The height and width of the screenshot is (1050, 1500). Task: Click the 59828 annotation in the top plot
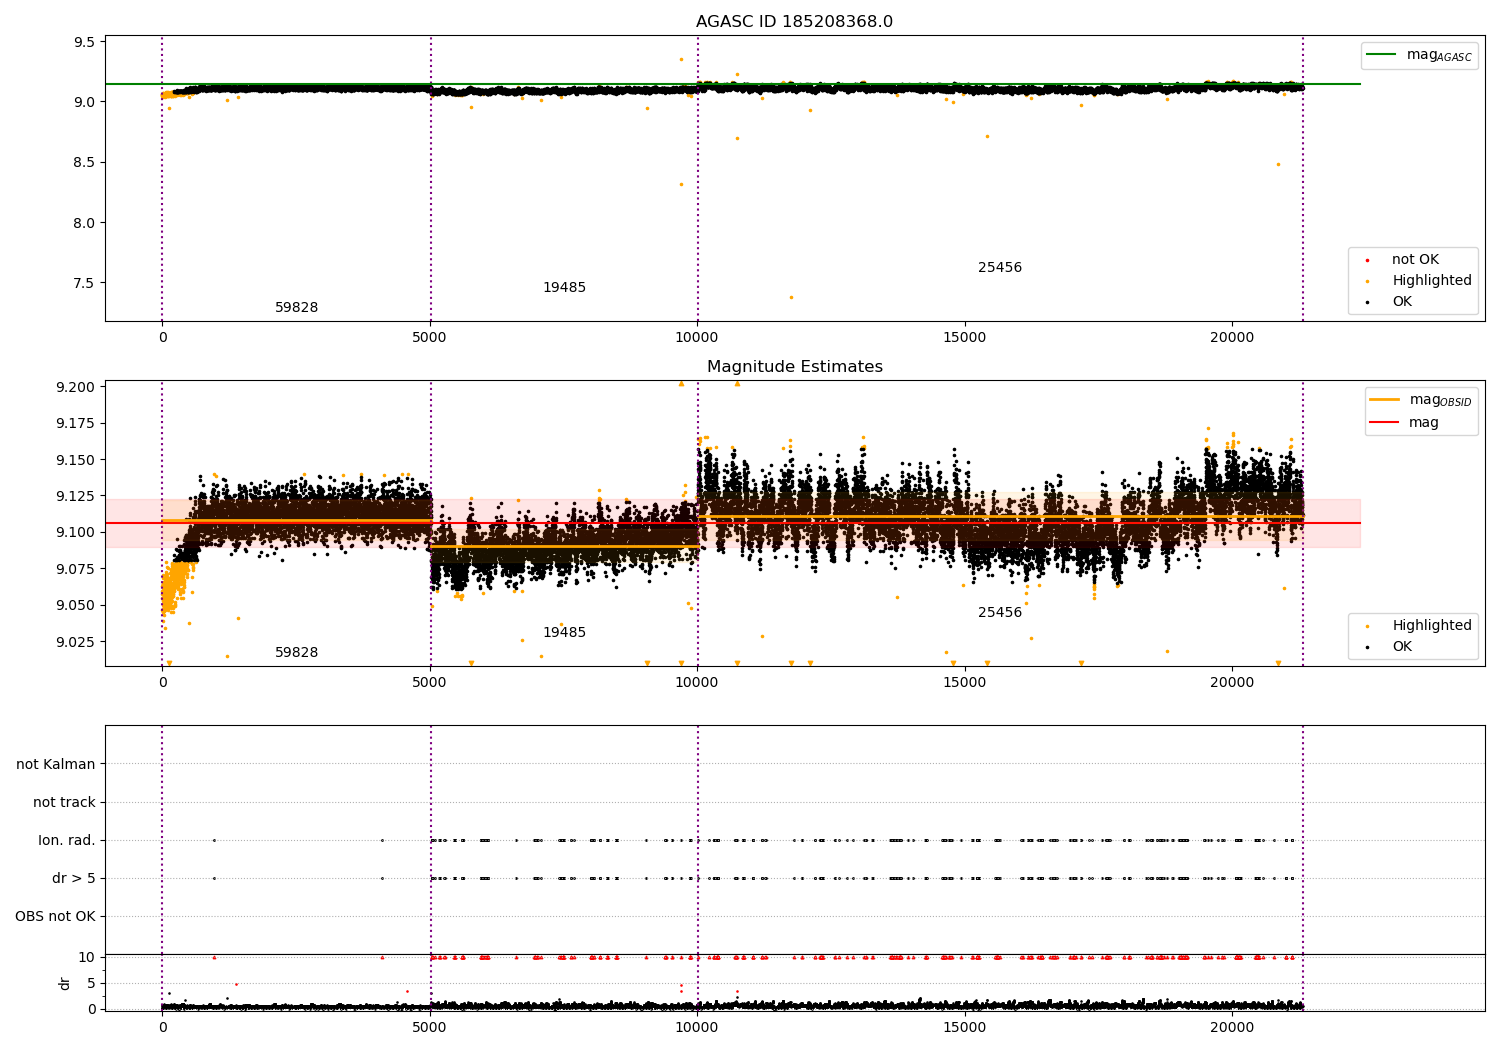(x=296, y=308)
